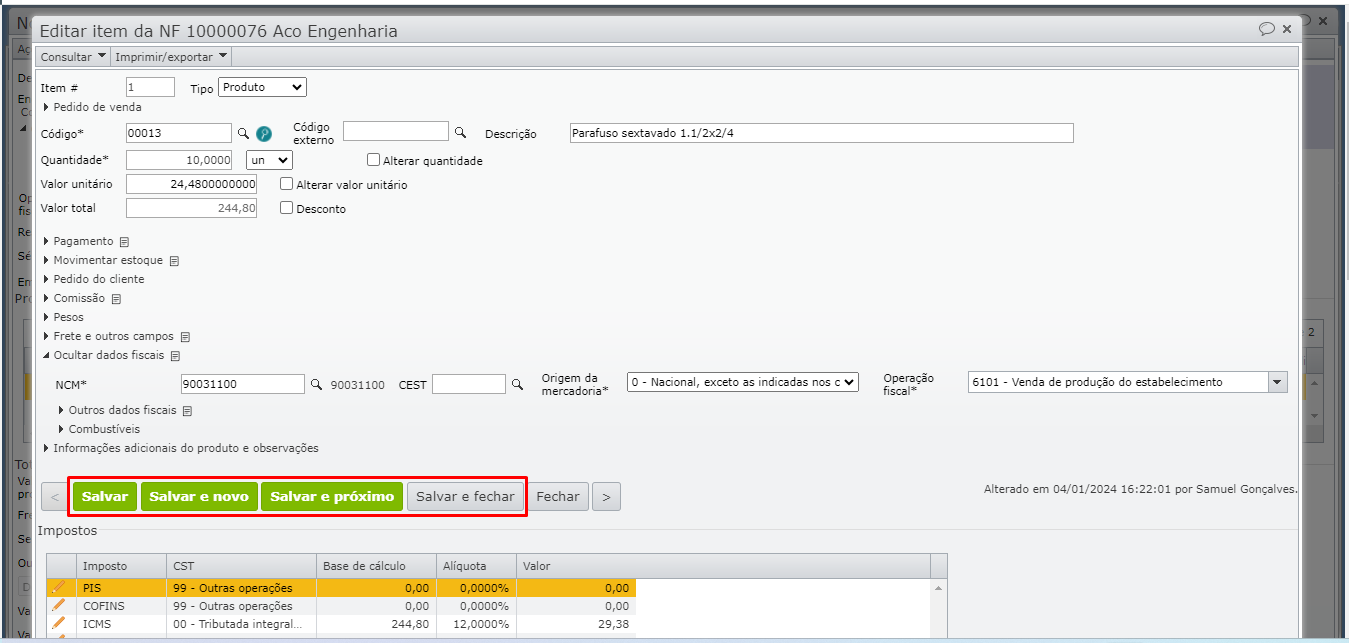Click note icon beside Ocultar dados fiscais

tap(175, 356)
